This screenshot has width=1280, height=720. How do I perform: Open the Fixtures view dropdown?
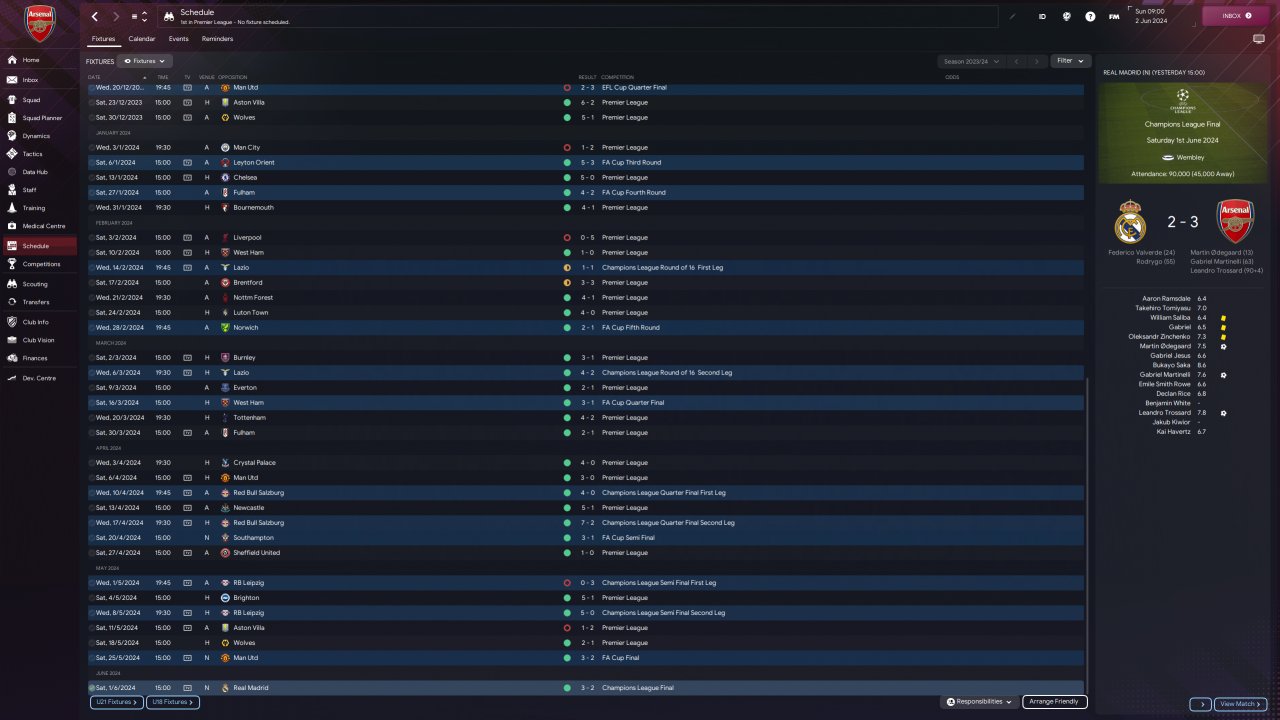point(144,61)
